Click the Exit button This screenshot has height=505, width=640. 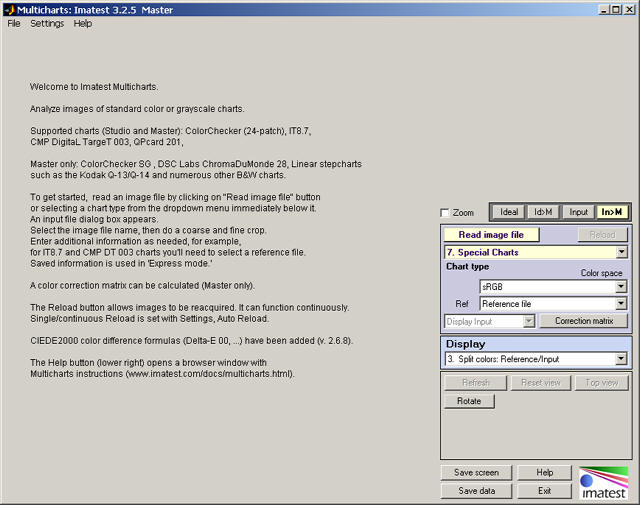[544, 491]
